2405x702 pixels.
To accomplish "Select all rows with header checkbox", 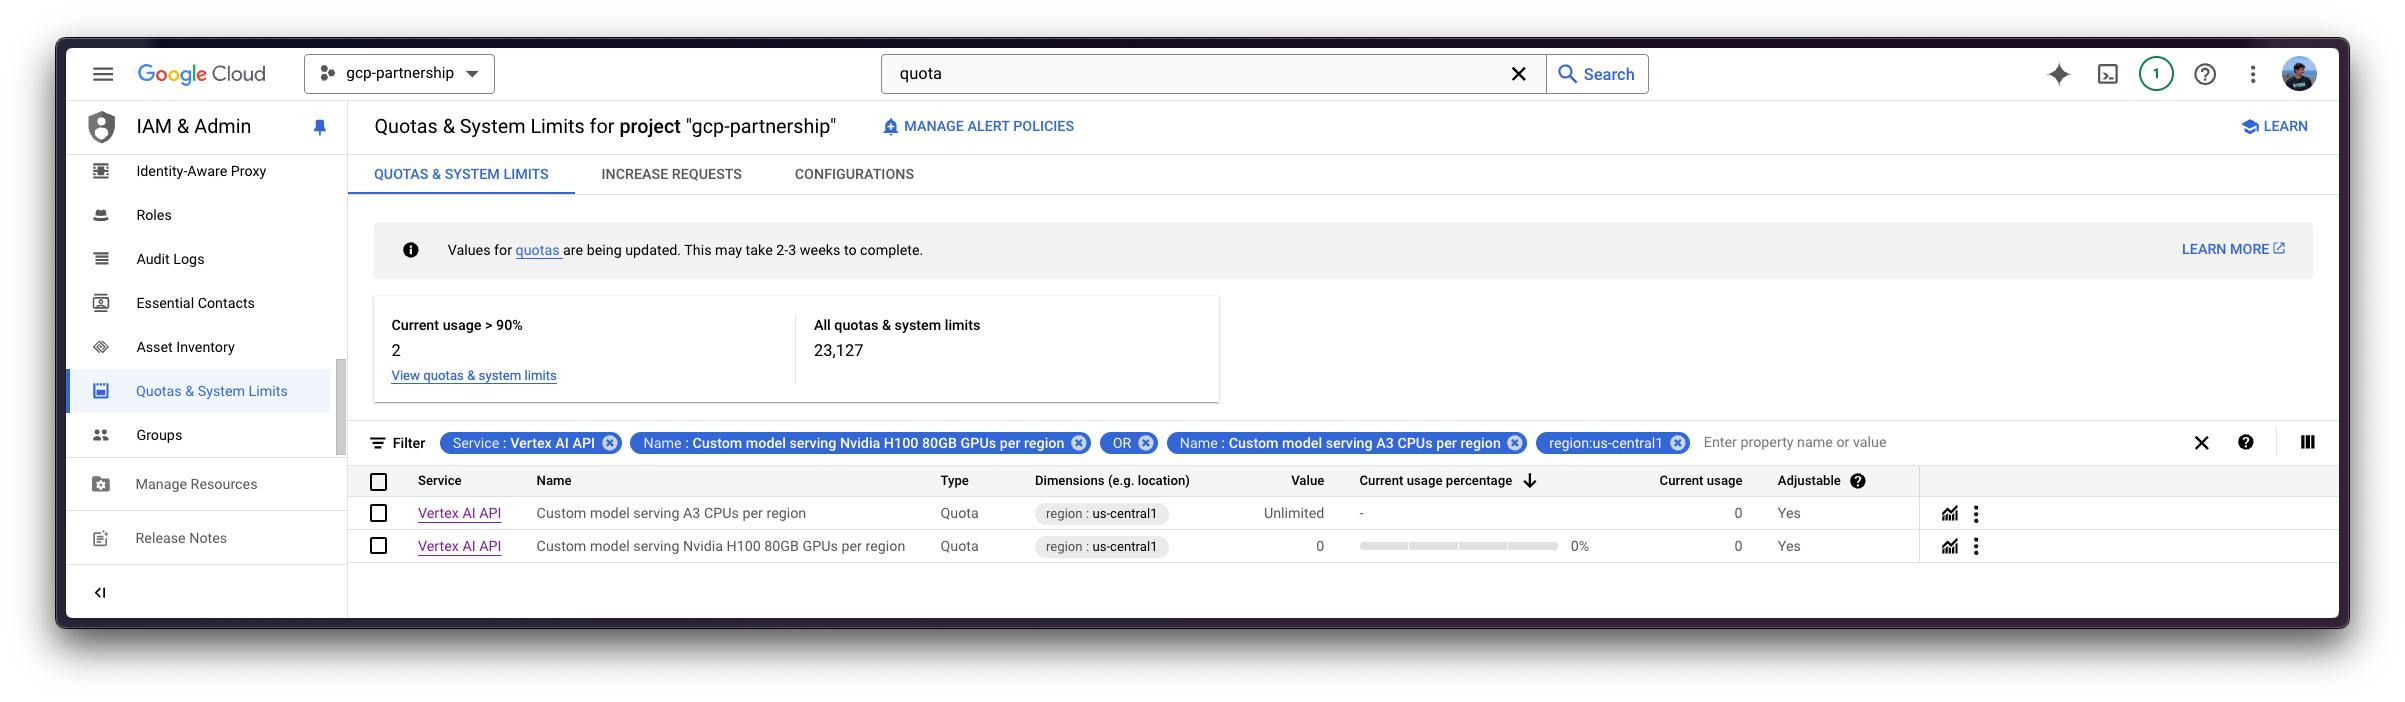I will 378,482.
